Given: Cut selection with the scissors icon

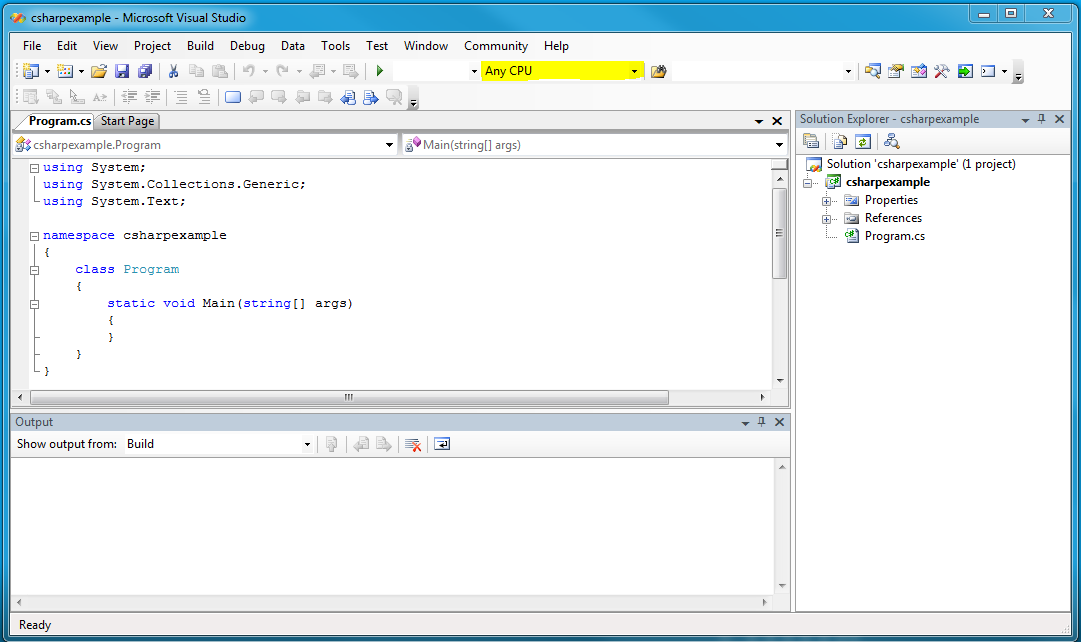Looking at the screenshot, I should [174, 71].
